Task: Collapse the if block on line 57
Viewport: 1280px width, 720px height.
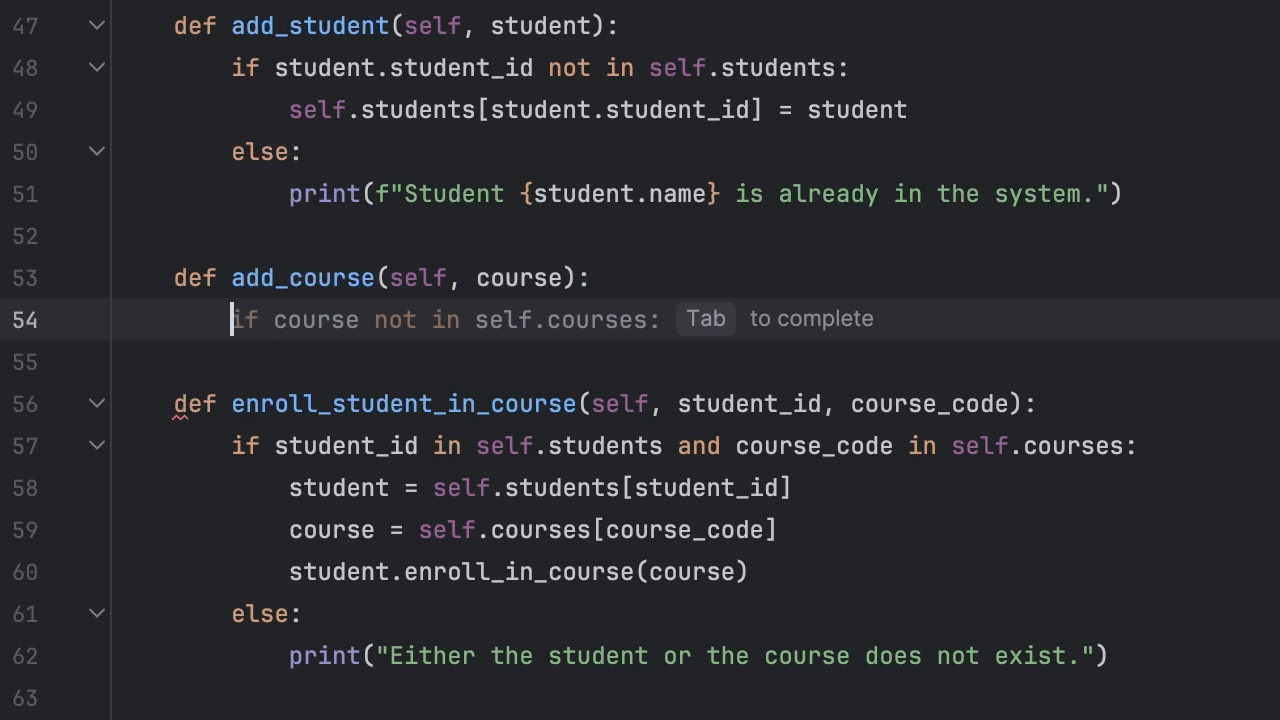Action: (97, 445)
